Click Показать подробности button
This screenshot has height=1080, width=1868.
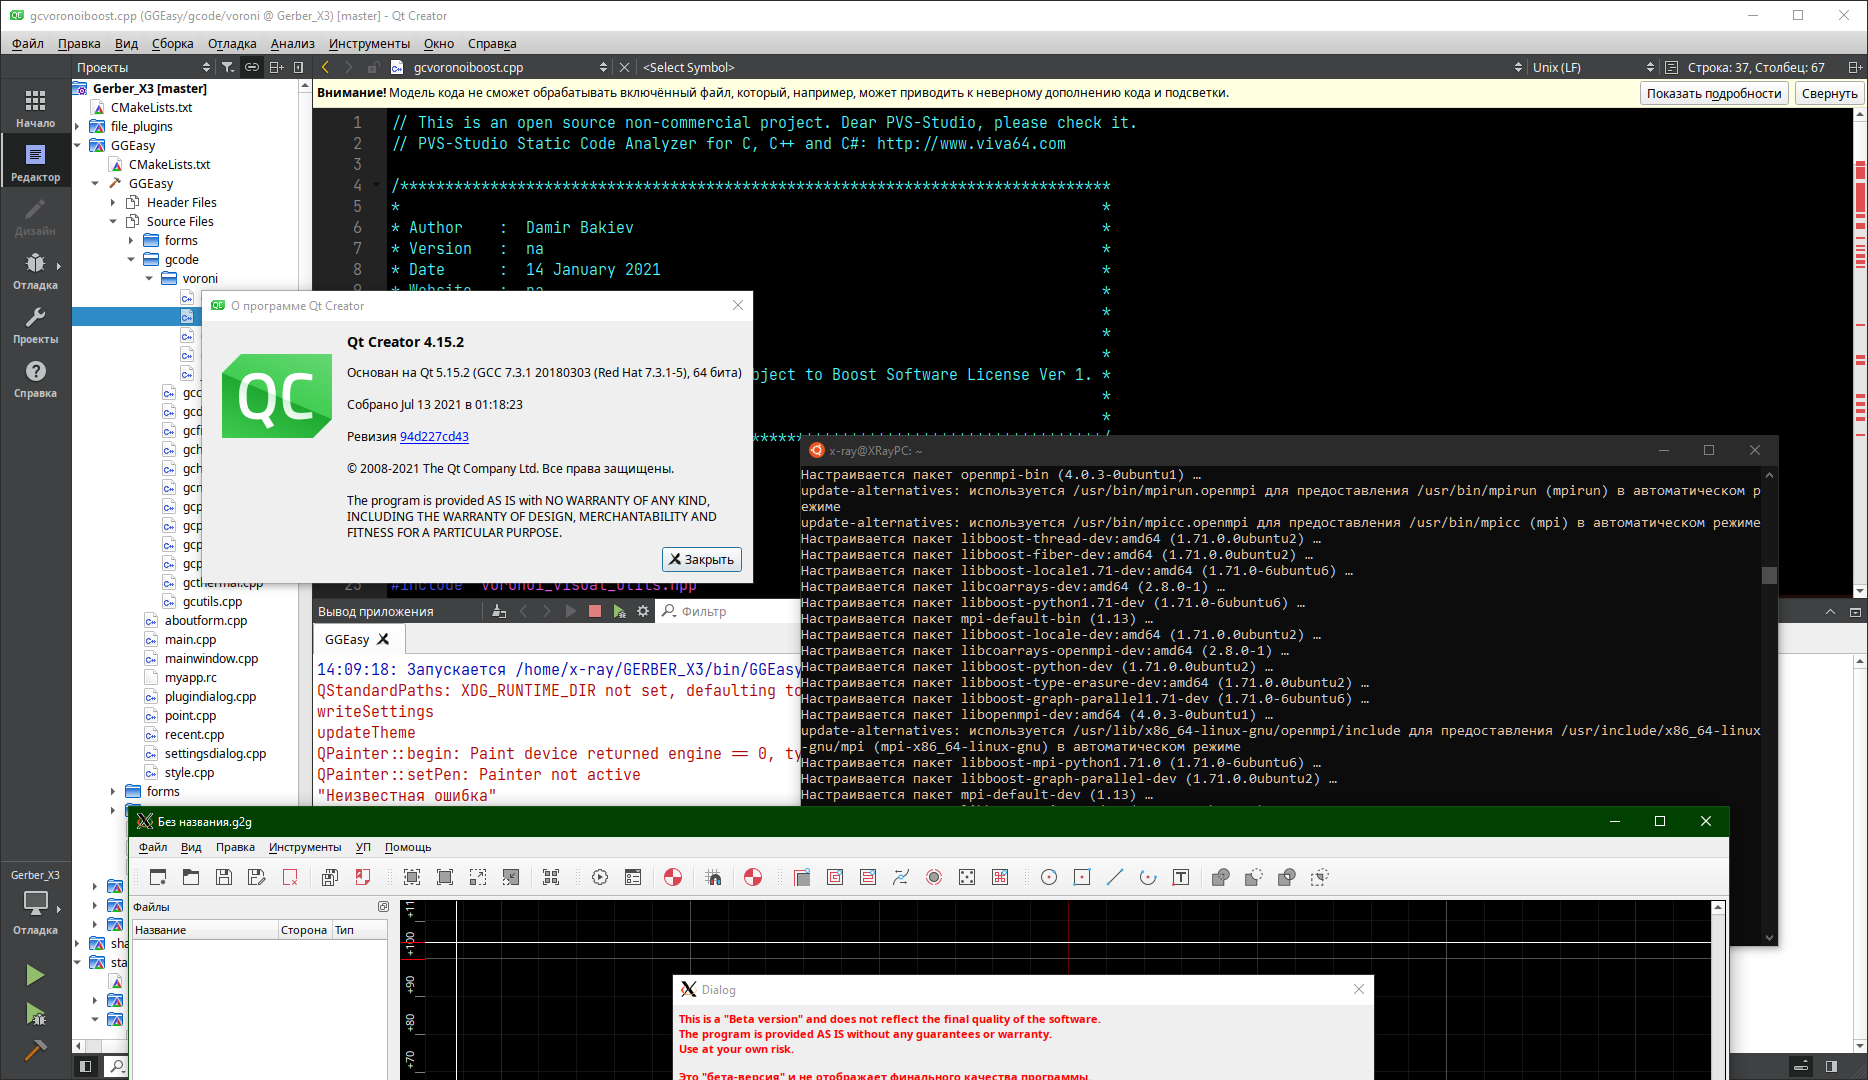pos(1714,93)
